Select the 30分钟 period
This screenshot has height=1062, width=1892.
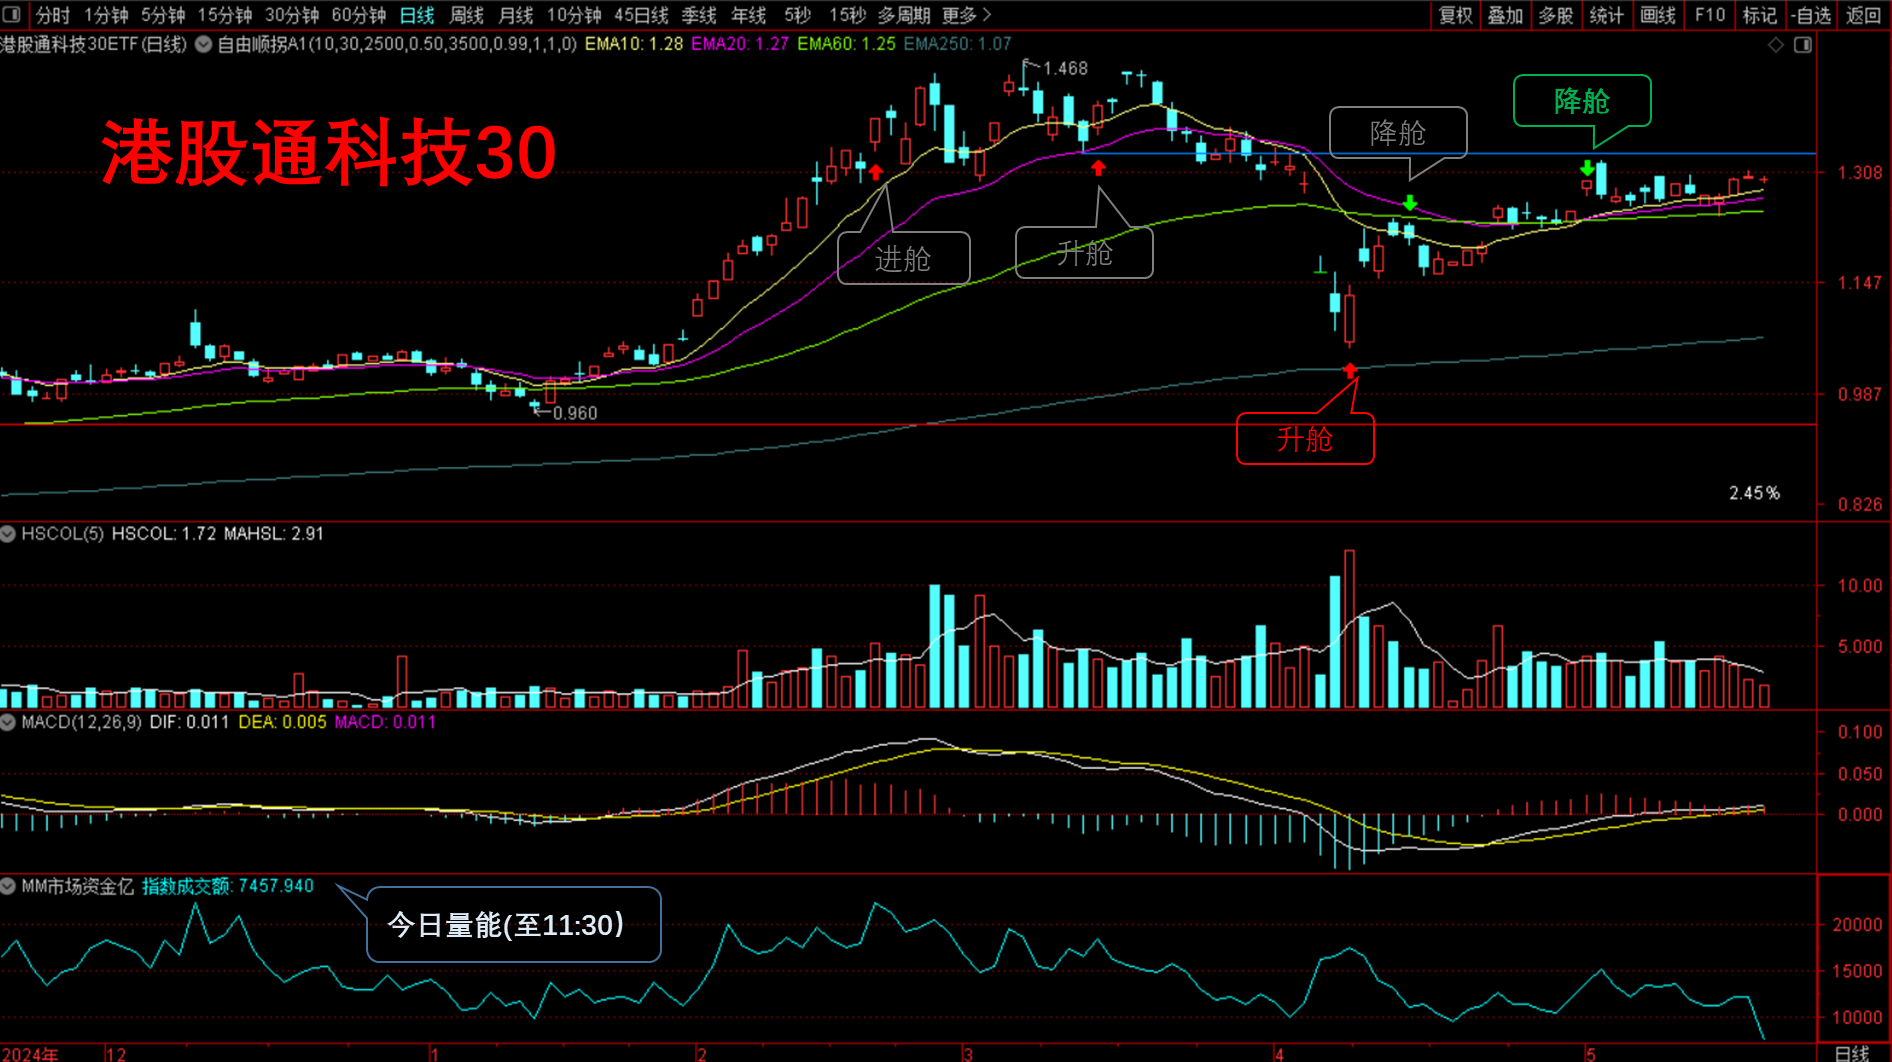(x=292, y=15)
